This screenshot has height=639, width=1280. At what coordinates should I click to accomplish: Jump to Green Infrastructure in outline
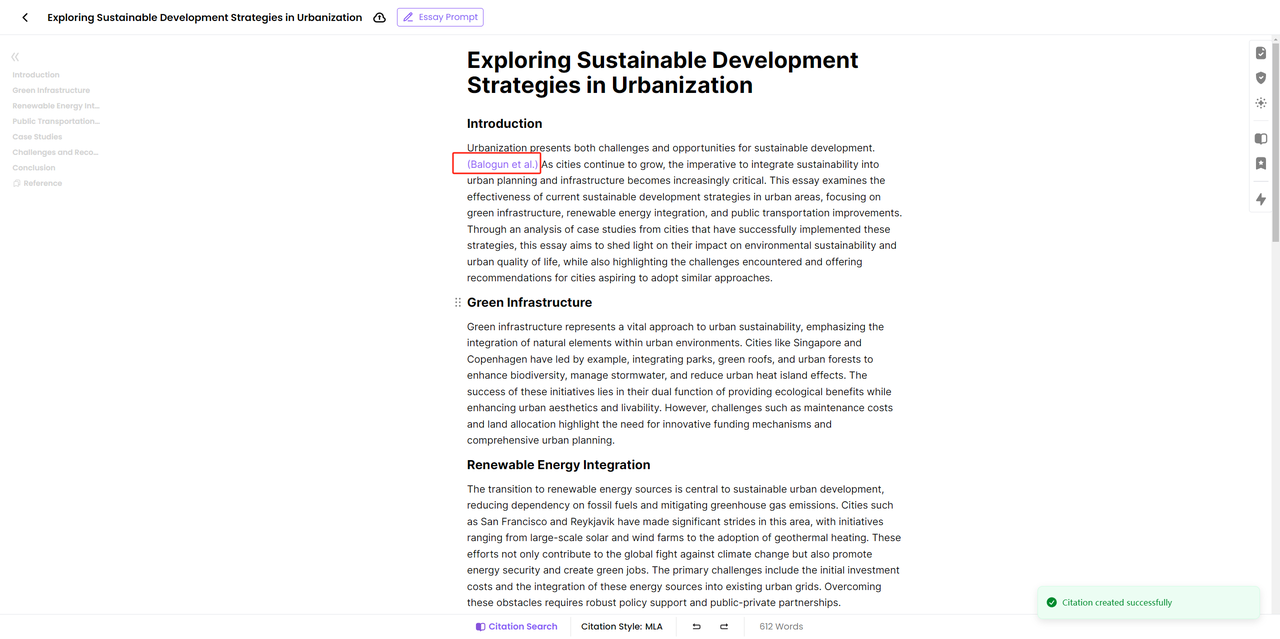(51, 90)
